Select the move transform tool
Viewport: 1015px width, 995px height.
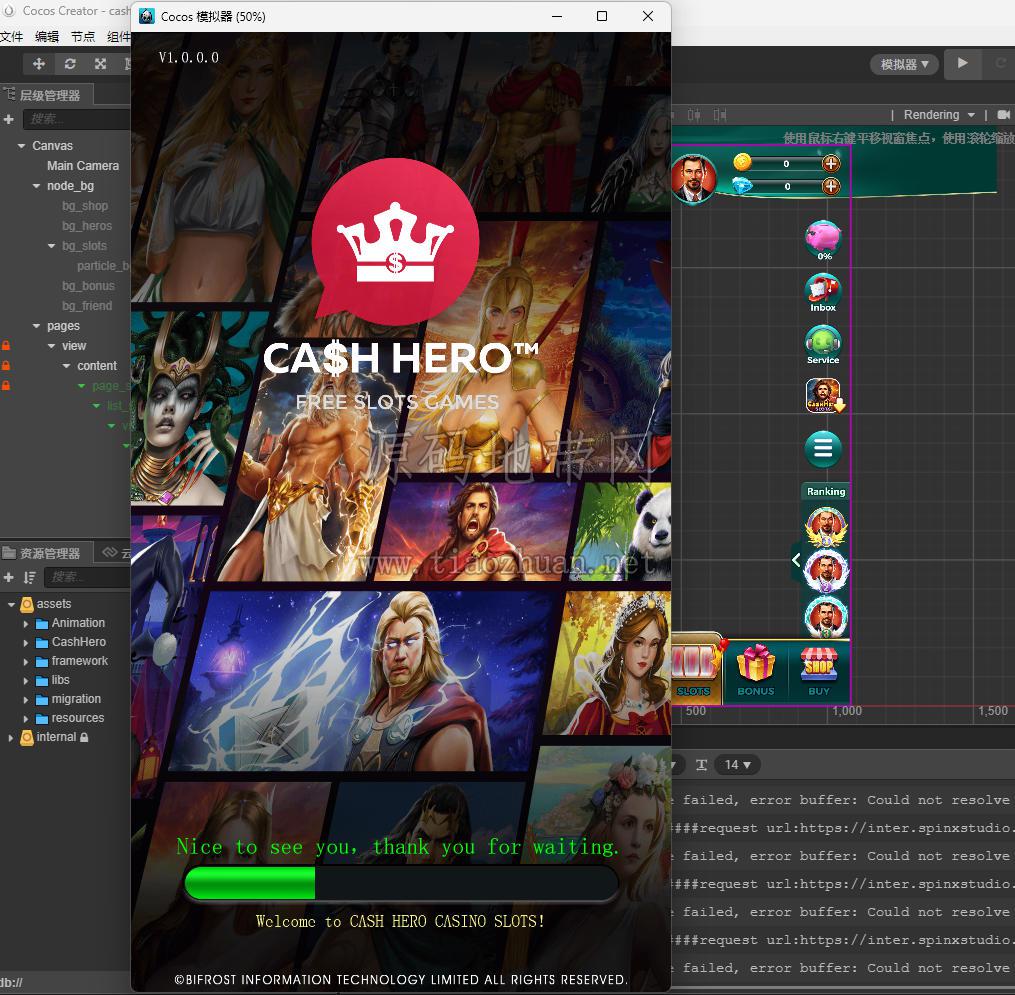(x=39, y=63)
